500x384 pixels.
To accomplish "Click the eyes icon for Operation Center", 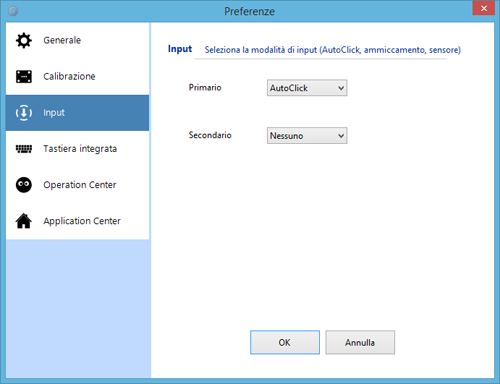I will 24,185.
